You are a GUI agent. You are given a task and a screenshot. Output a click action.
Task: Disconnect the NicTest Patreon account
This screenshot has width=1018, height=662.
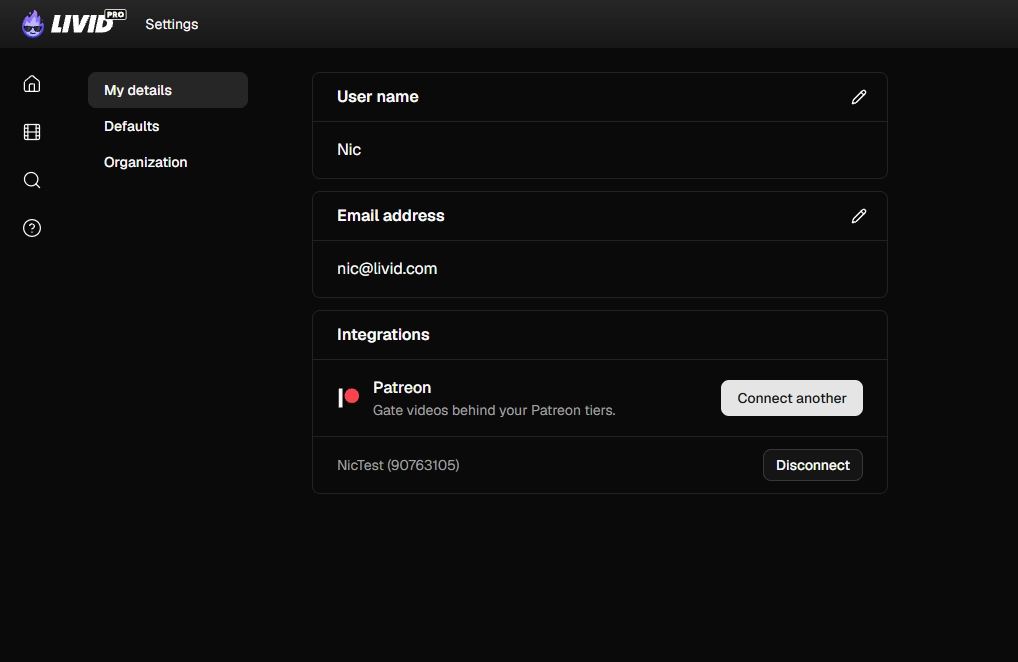coord(812,465)
